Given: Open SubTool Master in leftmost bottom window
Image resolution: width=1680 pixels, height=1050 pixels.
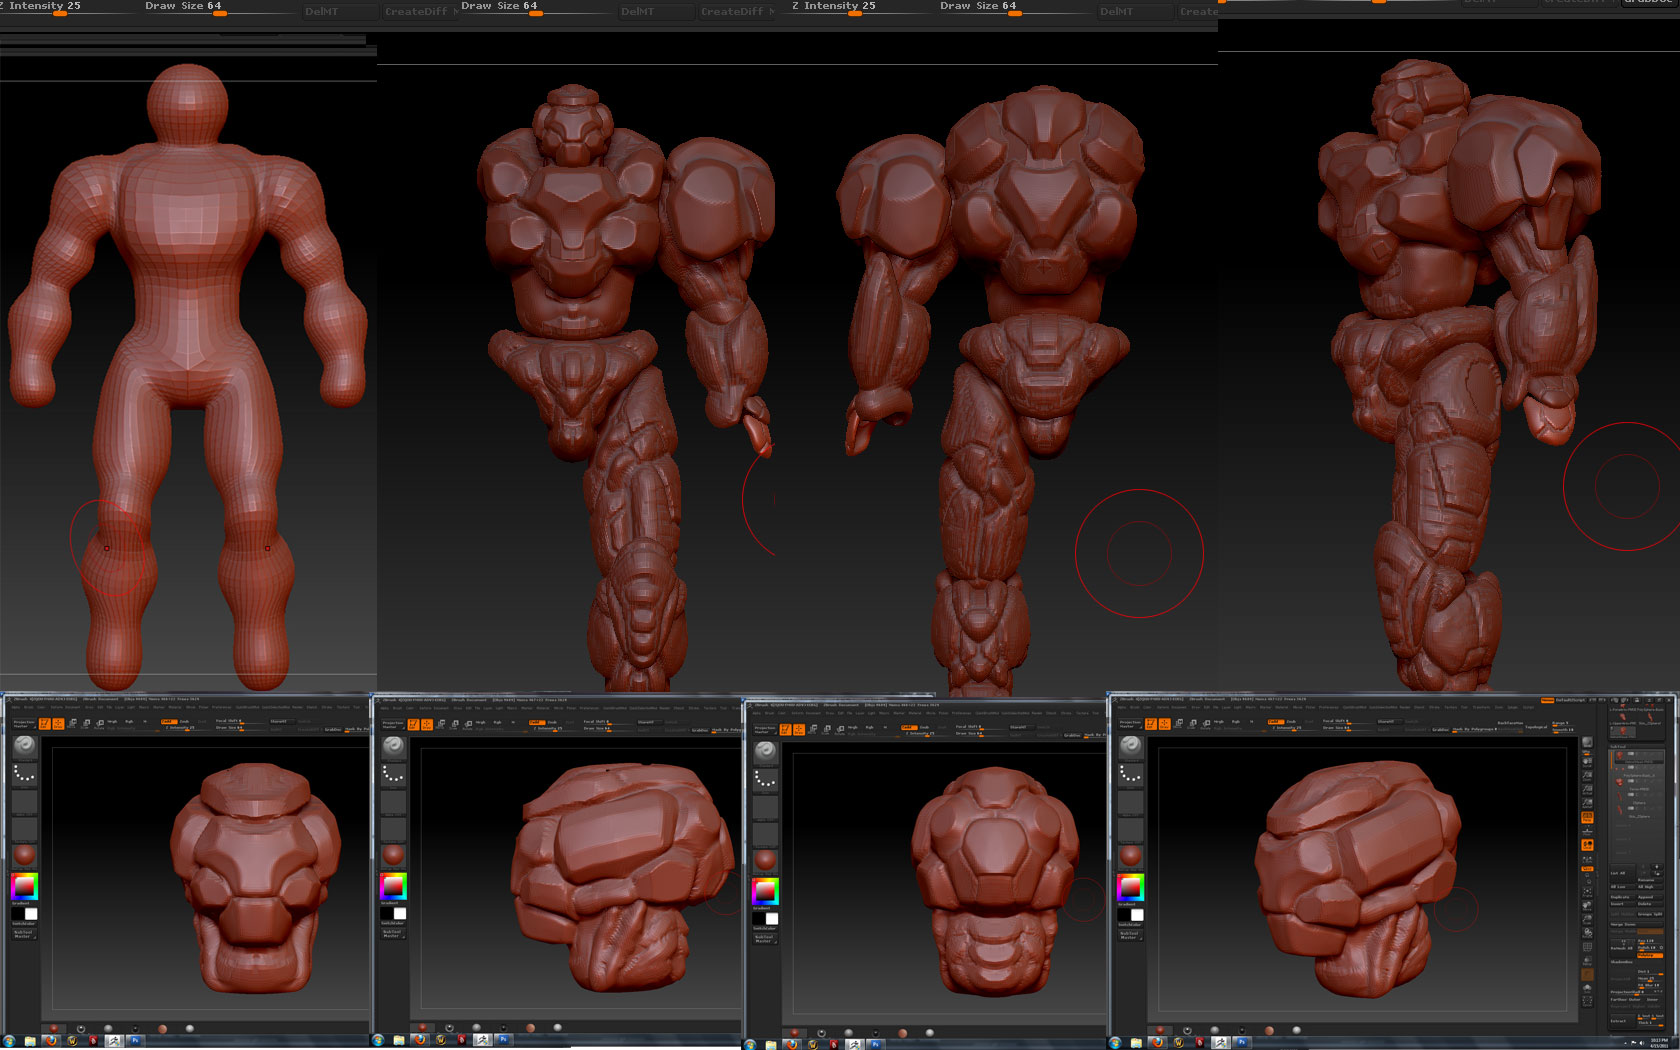Looking at the screenshot, I should tap(23, 934).
